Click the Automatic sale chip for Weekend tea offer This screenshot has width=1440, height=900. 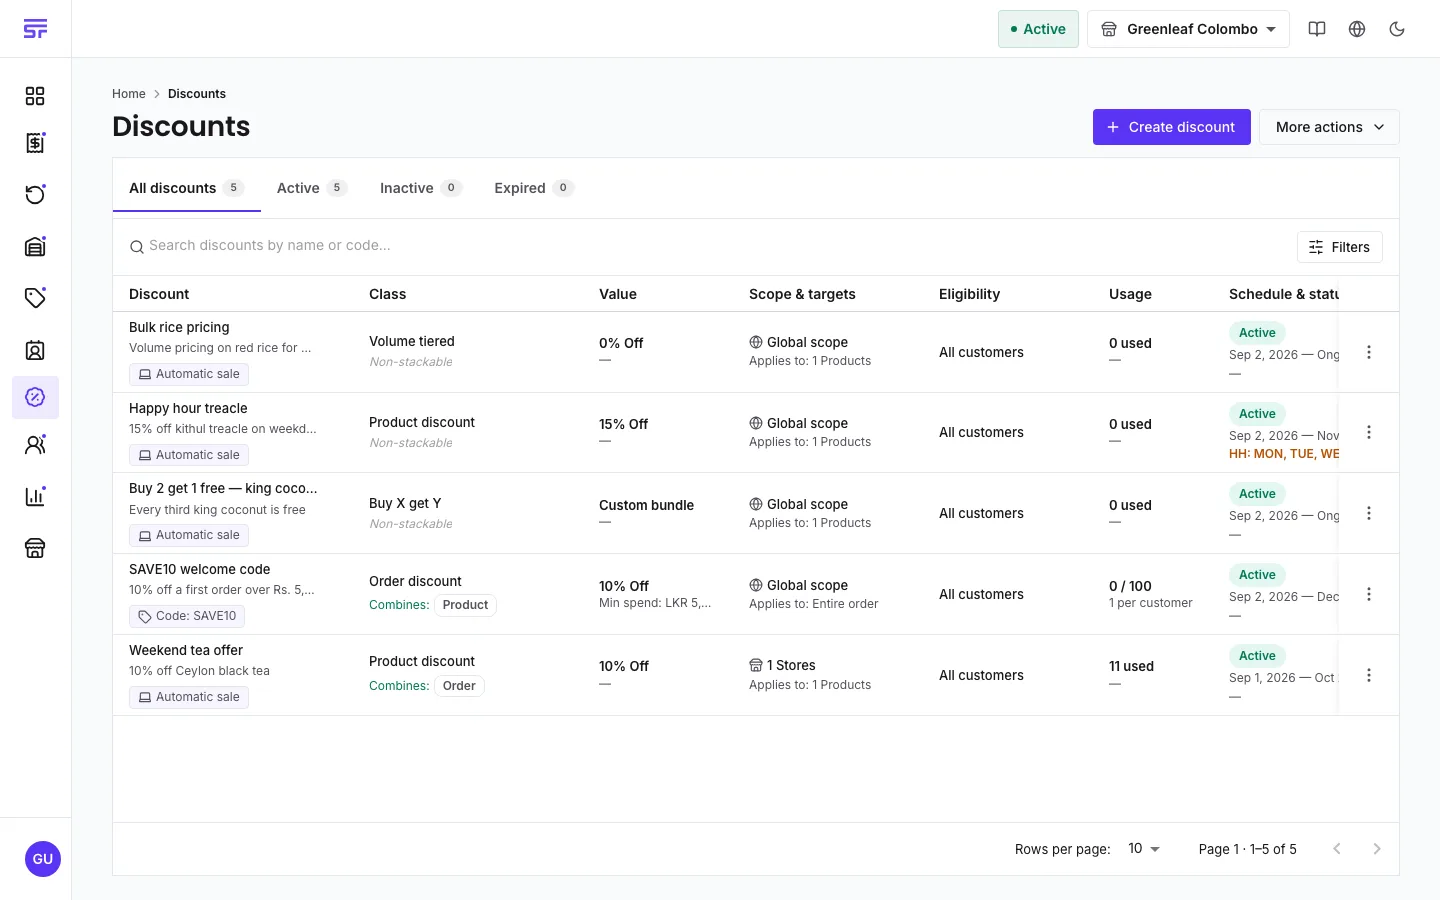189,697
